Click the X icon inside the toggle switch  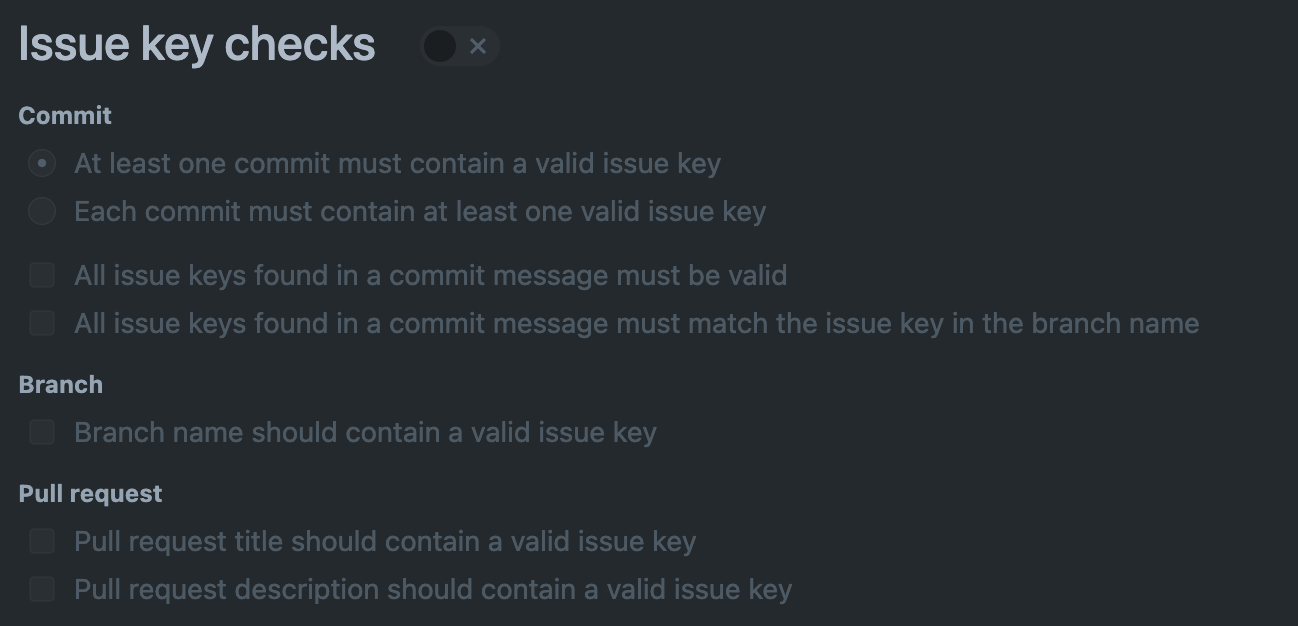(x=478, y=46)
